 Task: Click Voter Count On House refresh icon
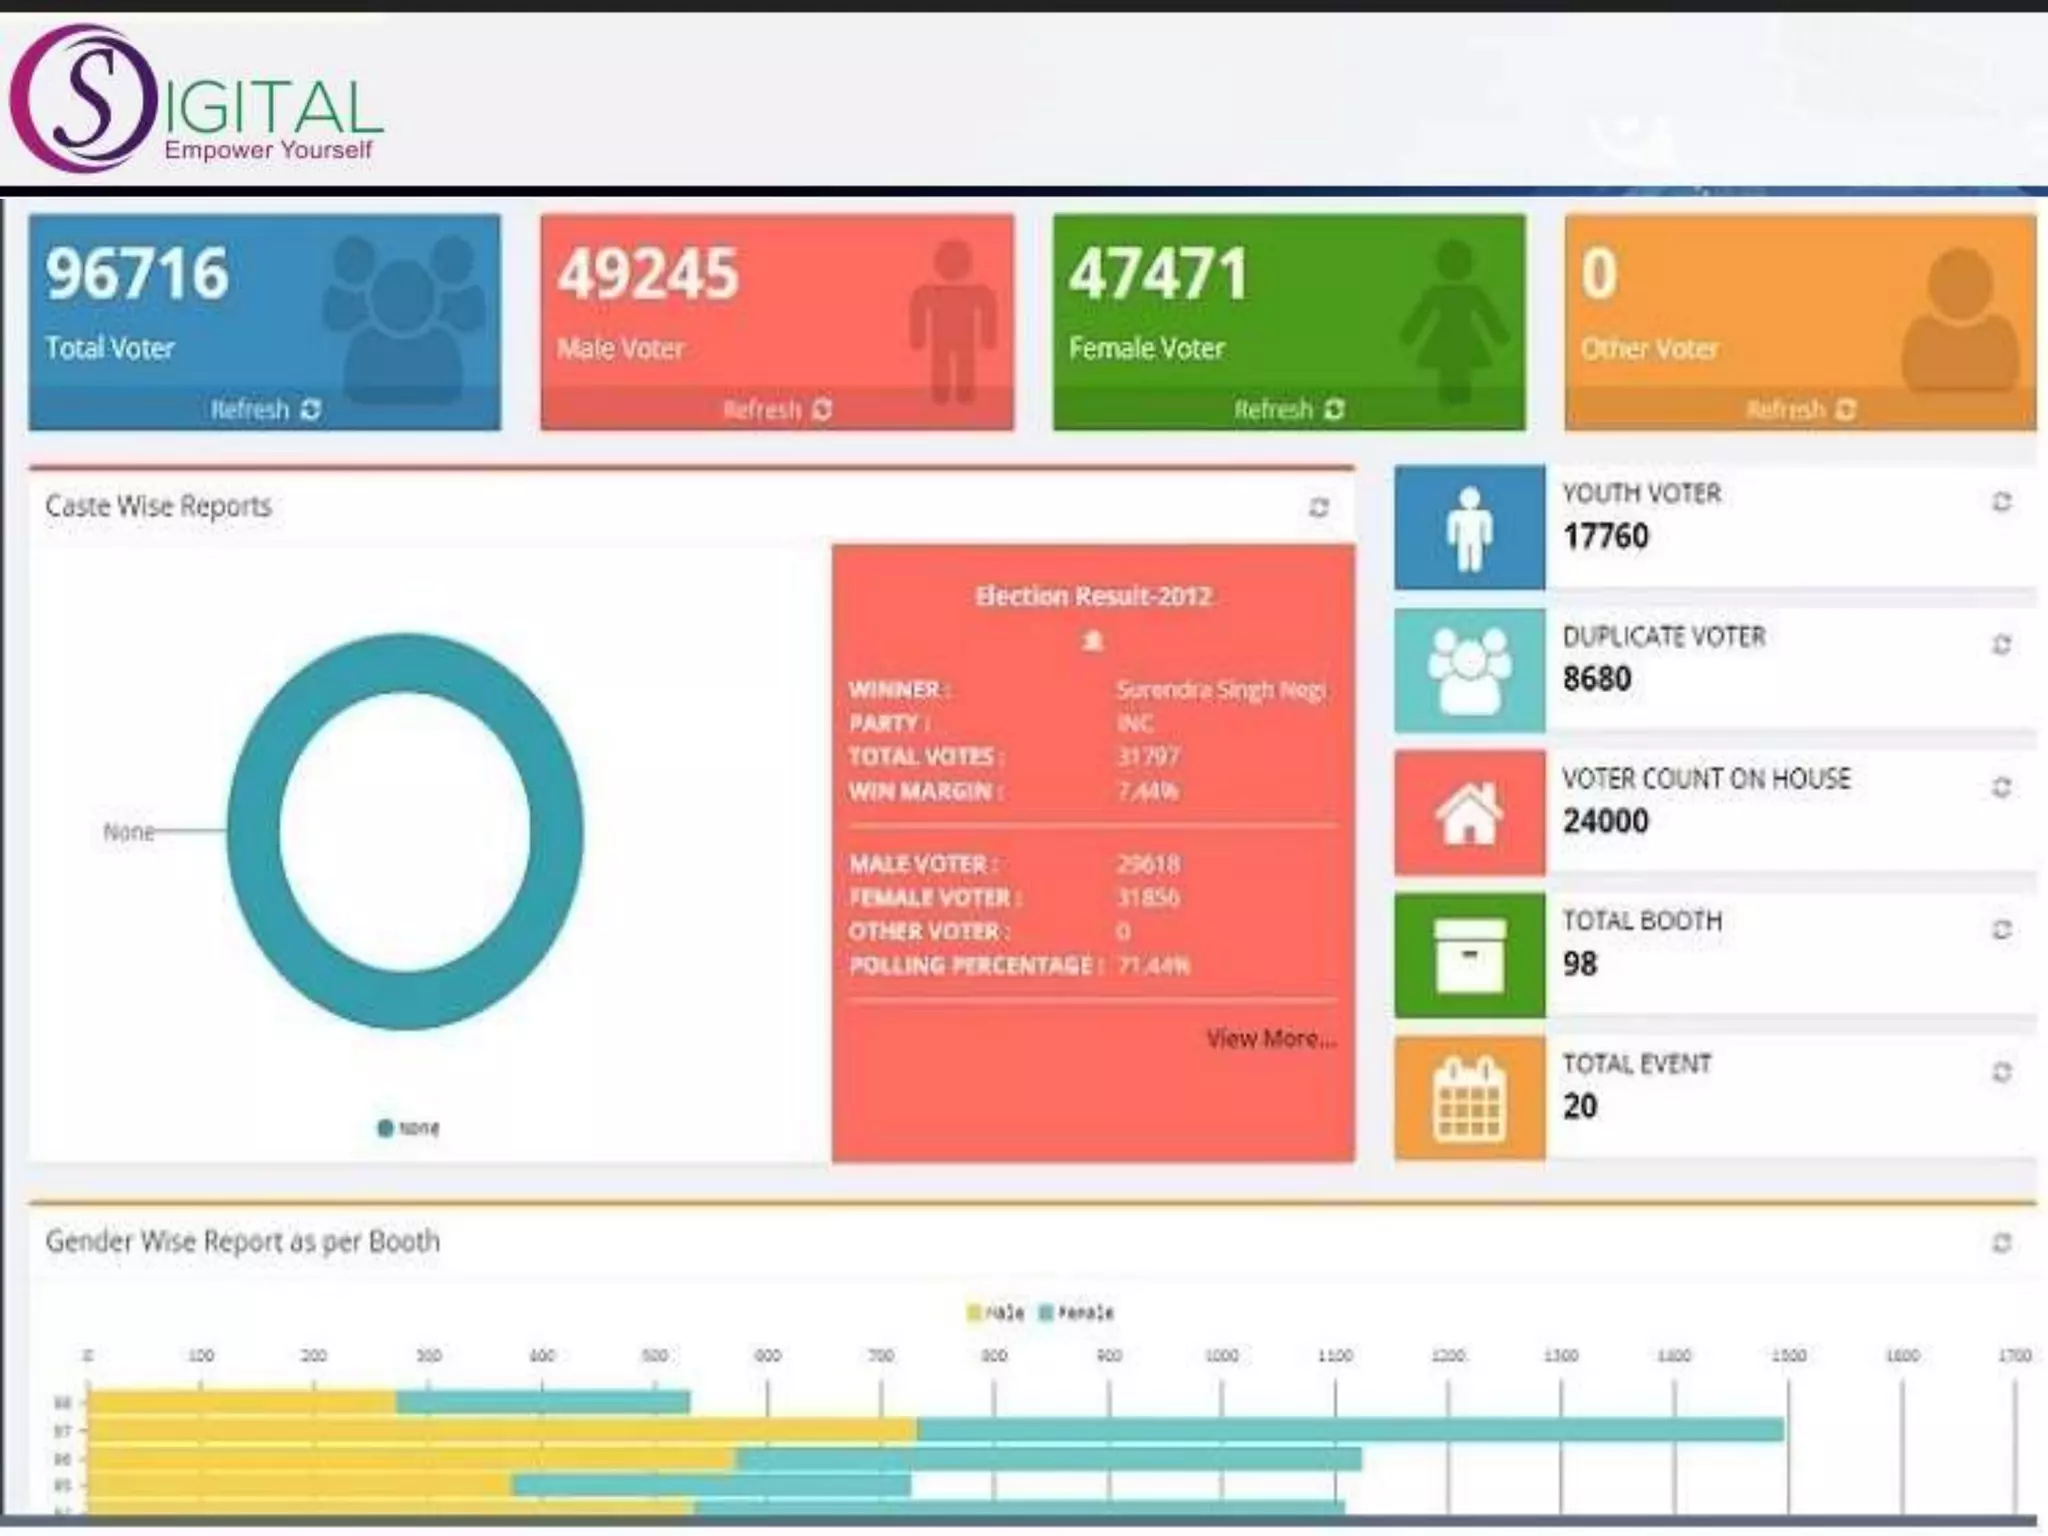click(x=2001, y=787)
